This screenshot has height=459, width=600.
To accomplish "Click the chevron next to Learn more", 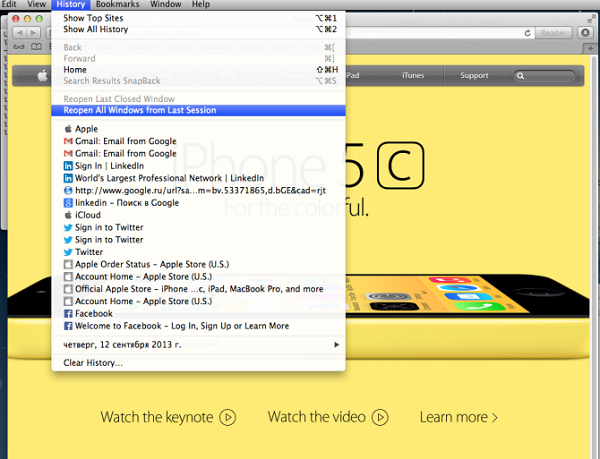I will pos(494,417).
